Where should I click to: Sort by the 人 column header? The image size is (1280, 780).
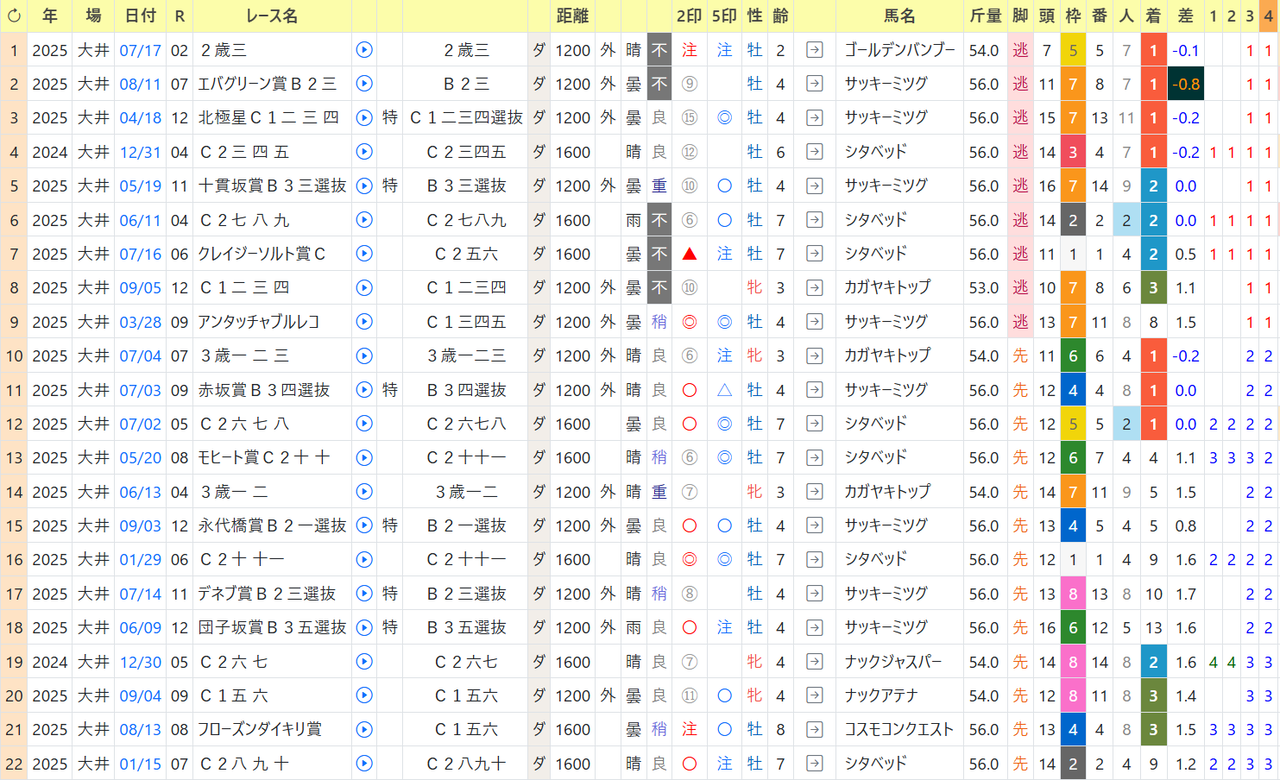(x=1127, y=16)
